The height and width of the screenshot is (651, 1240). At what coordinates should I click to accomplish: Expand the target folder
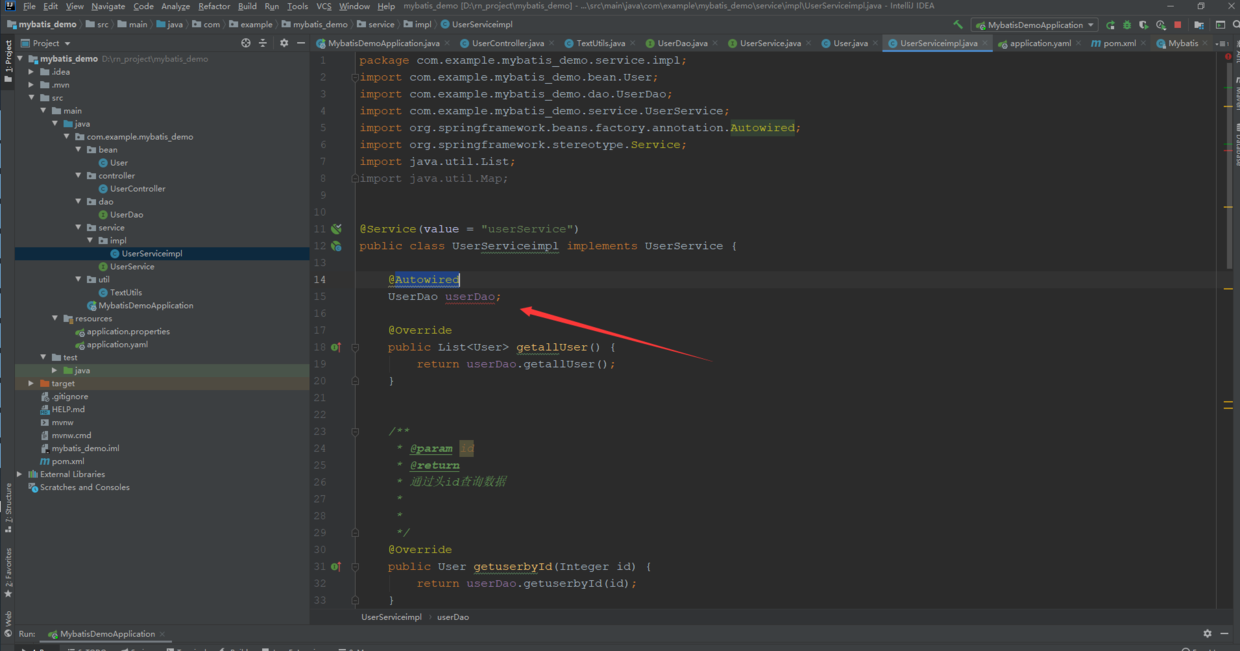click(31, 384)
